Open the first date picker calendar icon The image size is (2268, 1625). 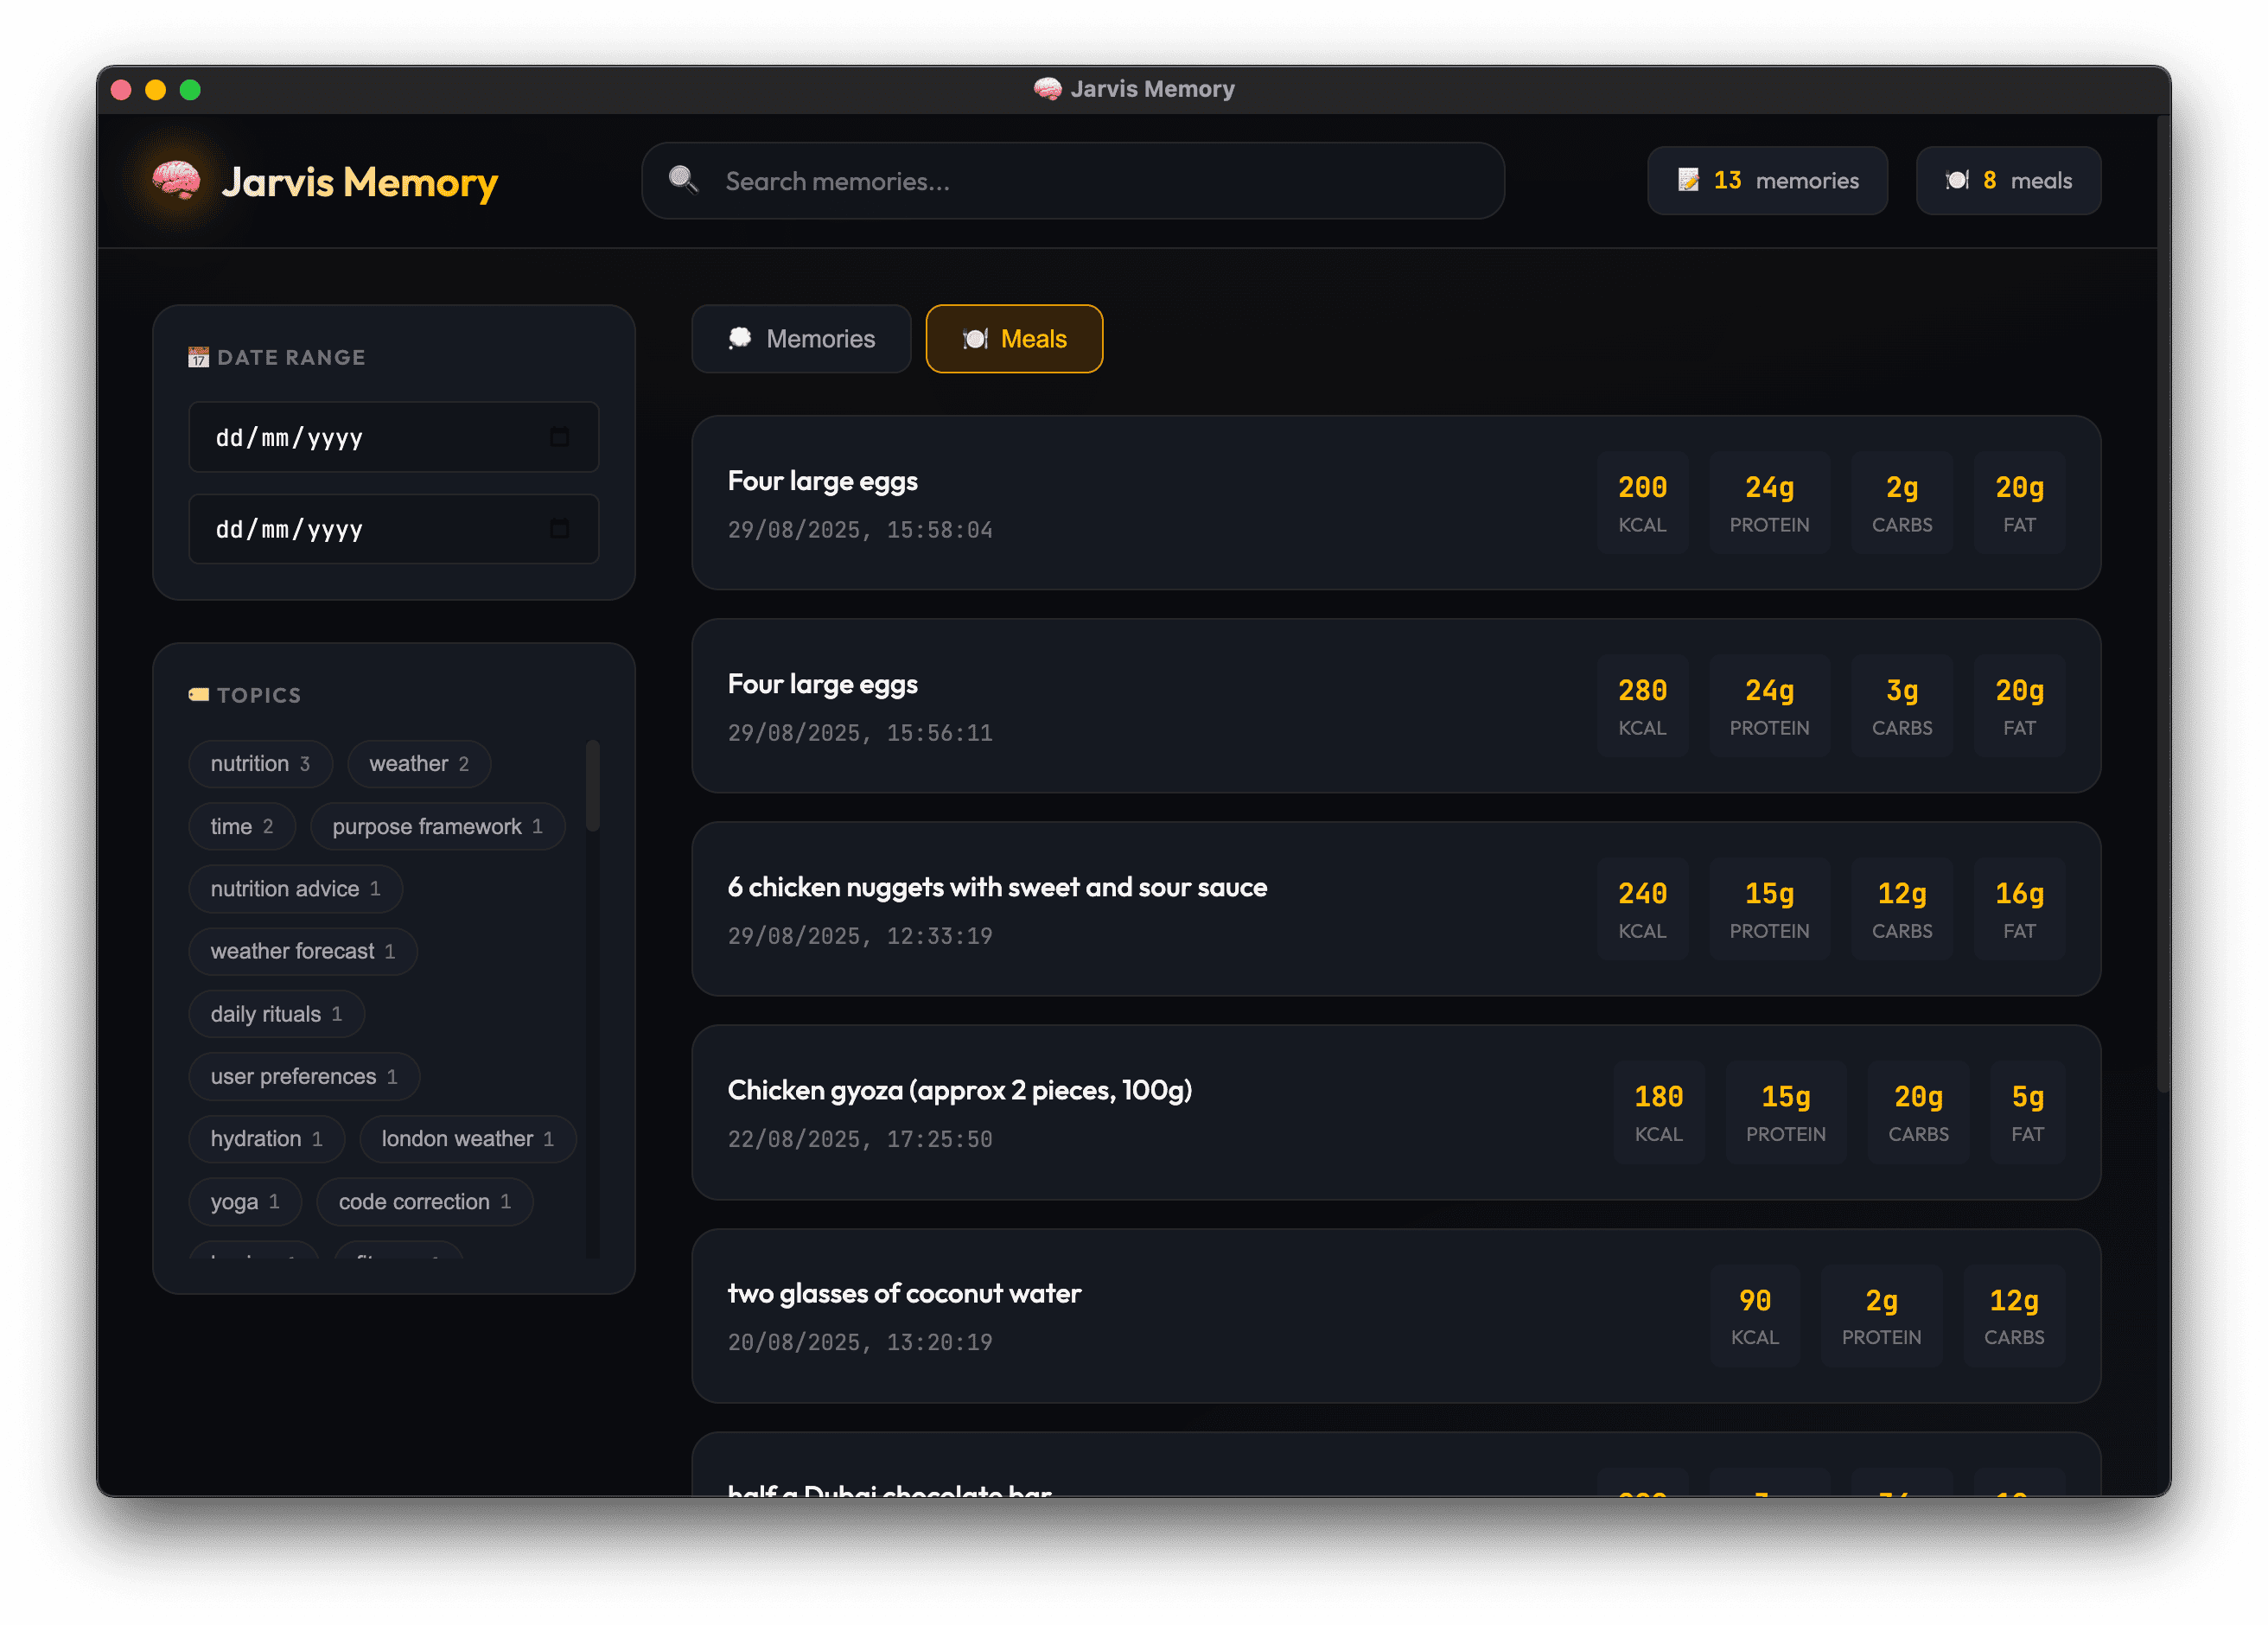pos(560,437)
